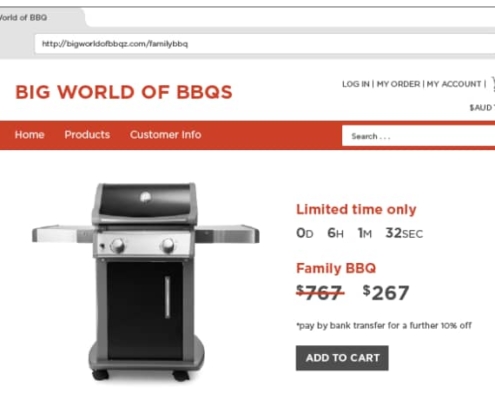
Task: Open the Home navigation item
Action: pyautogui.click(x=30, y=135)
